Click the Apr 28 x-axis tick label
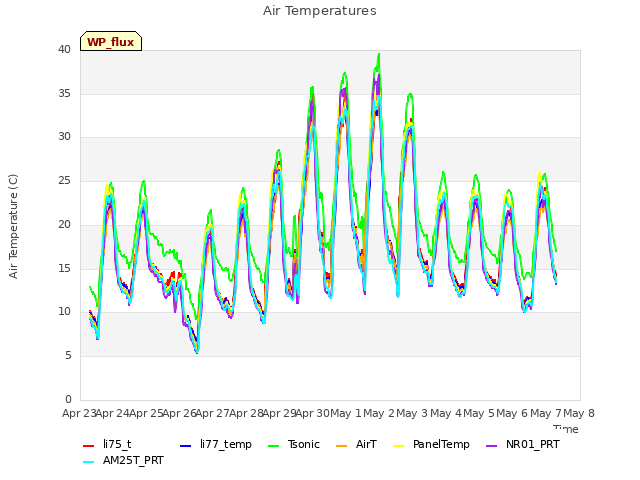640x480 pixels. point(246,413)
